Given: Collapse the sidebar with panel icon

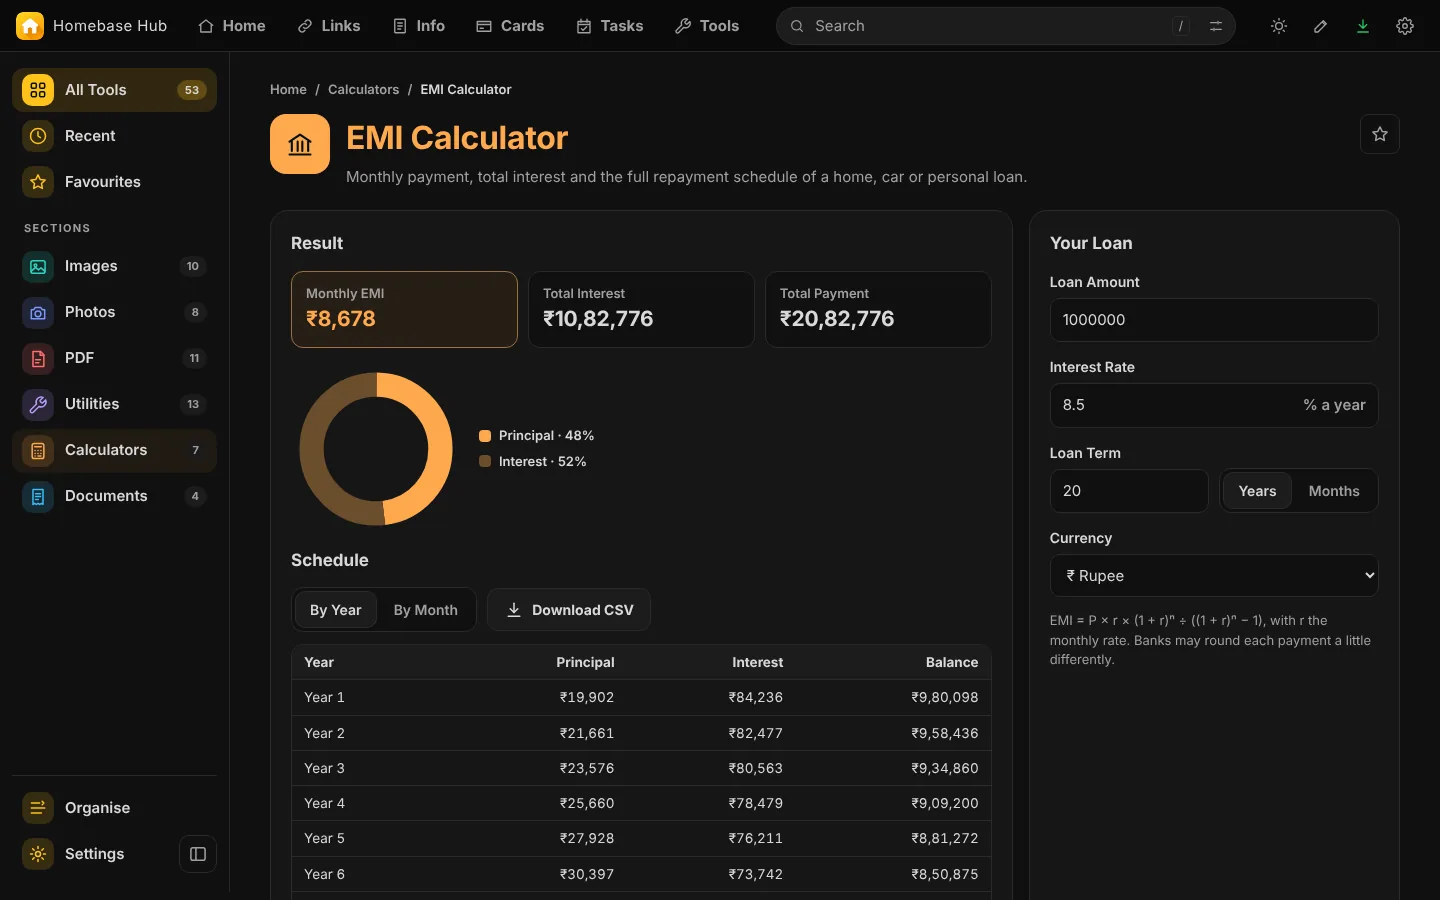Looking at the screenshot, I should pyautogui.click(x=198, y=854).
